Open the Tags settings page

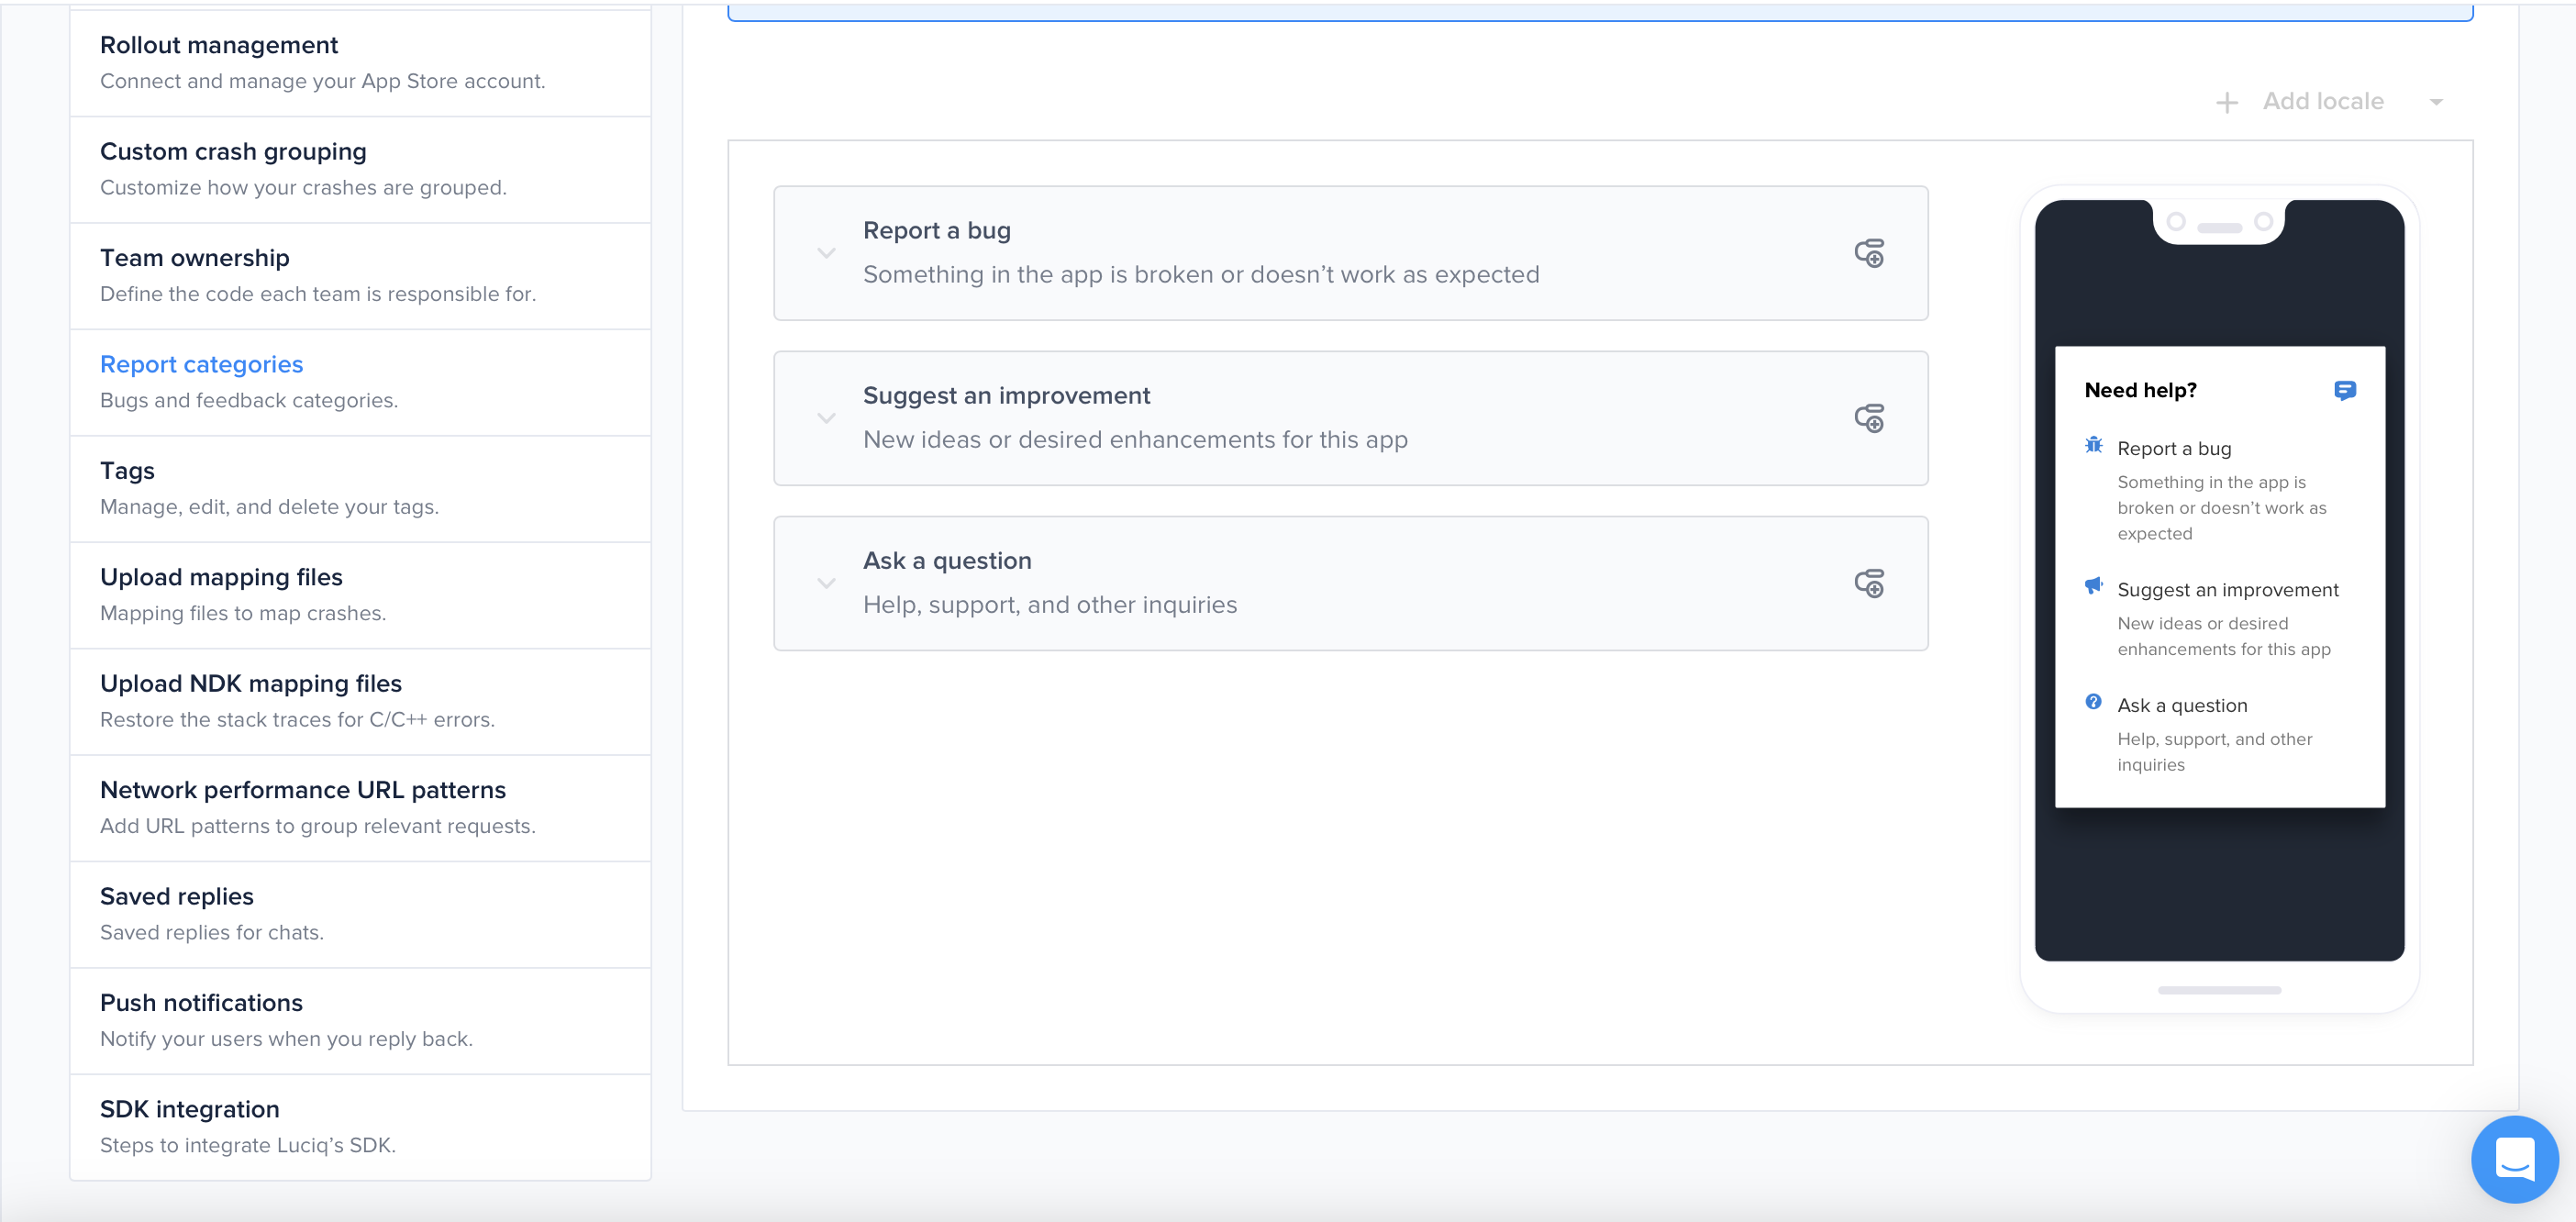127,471
